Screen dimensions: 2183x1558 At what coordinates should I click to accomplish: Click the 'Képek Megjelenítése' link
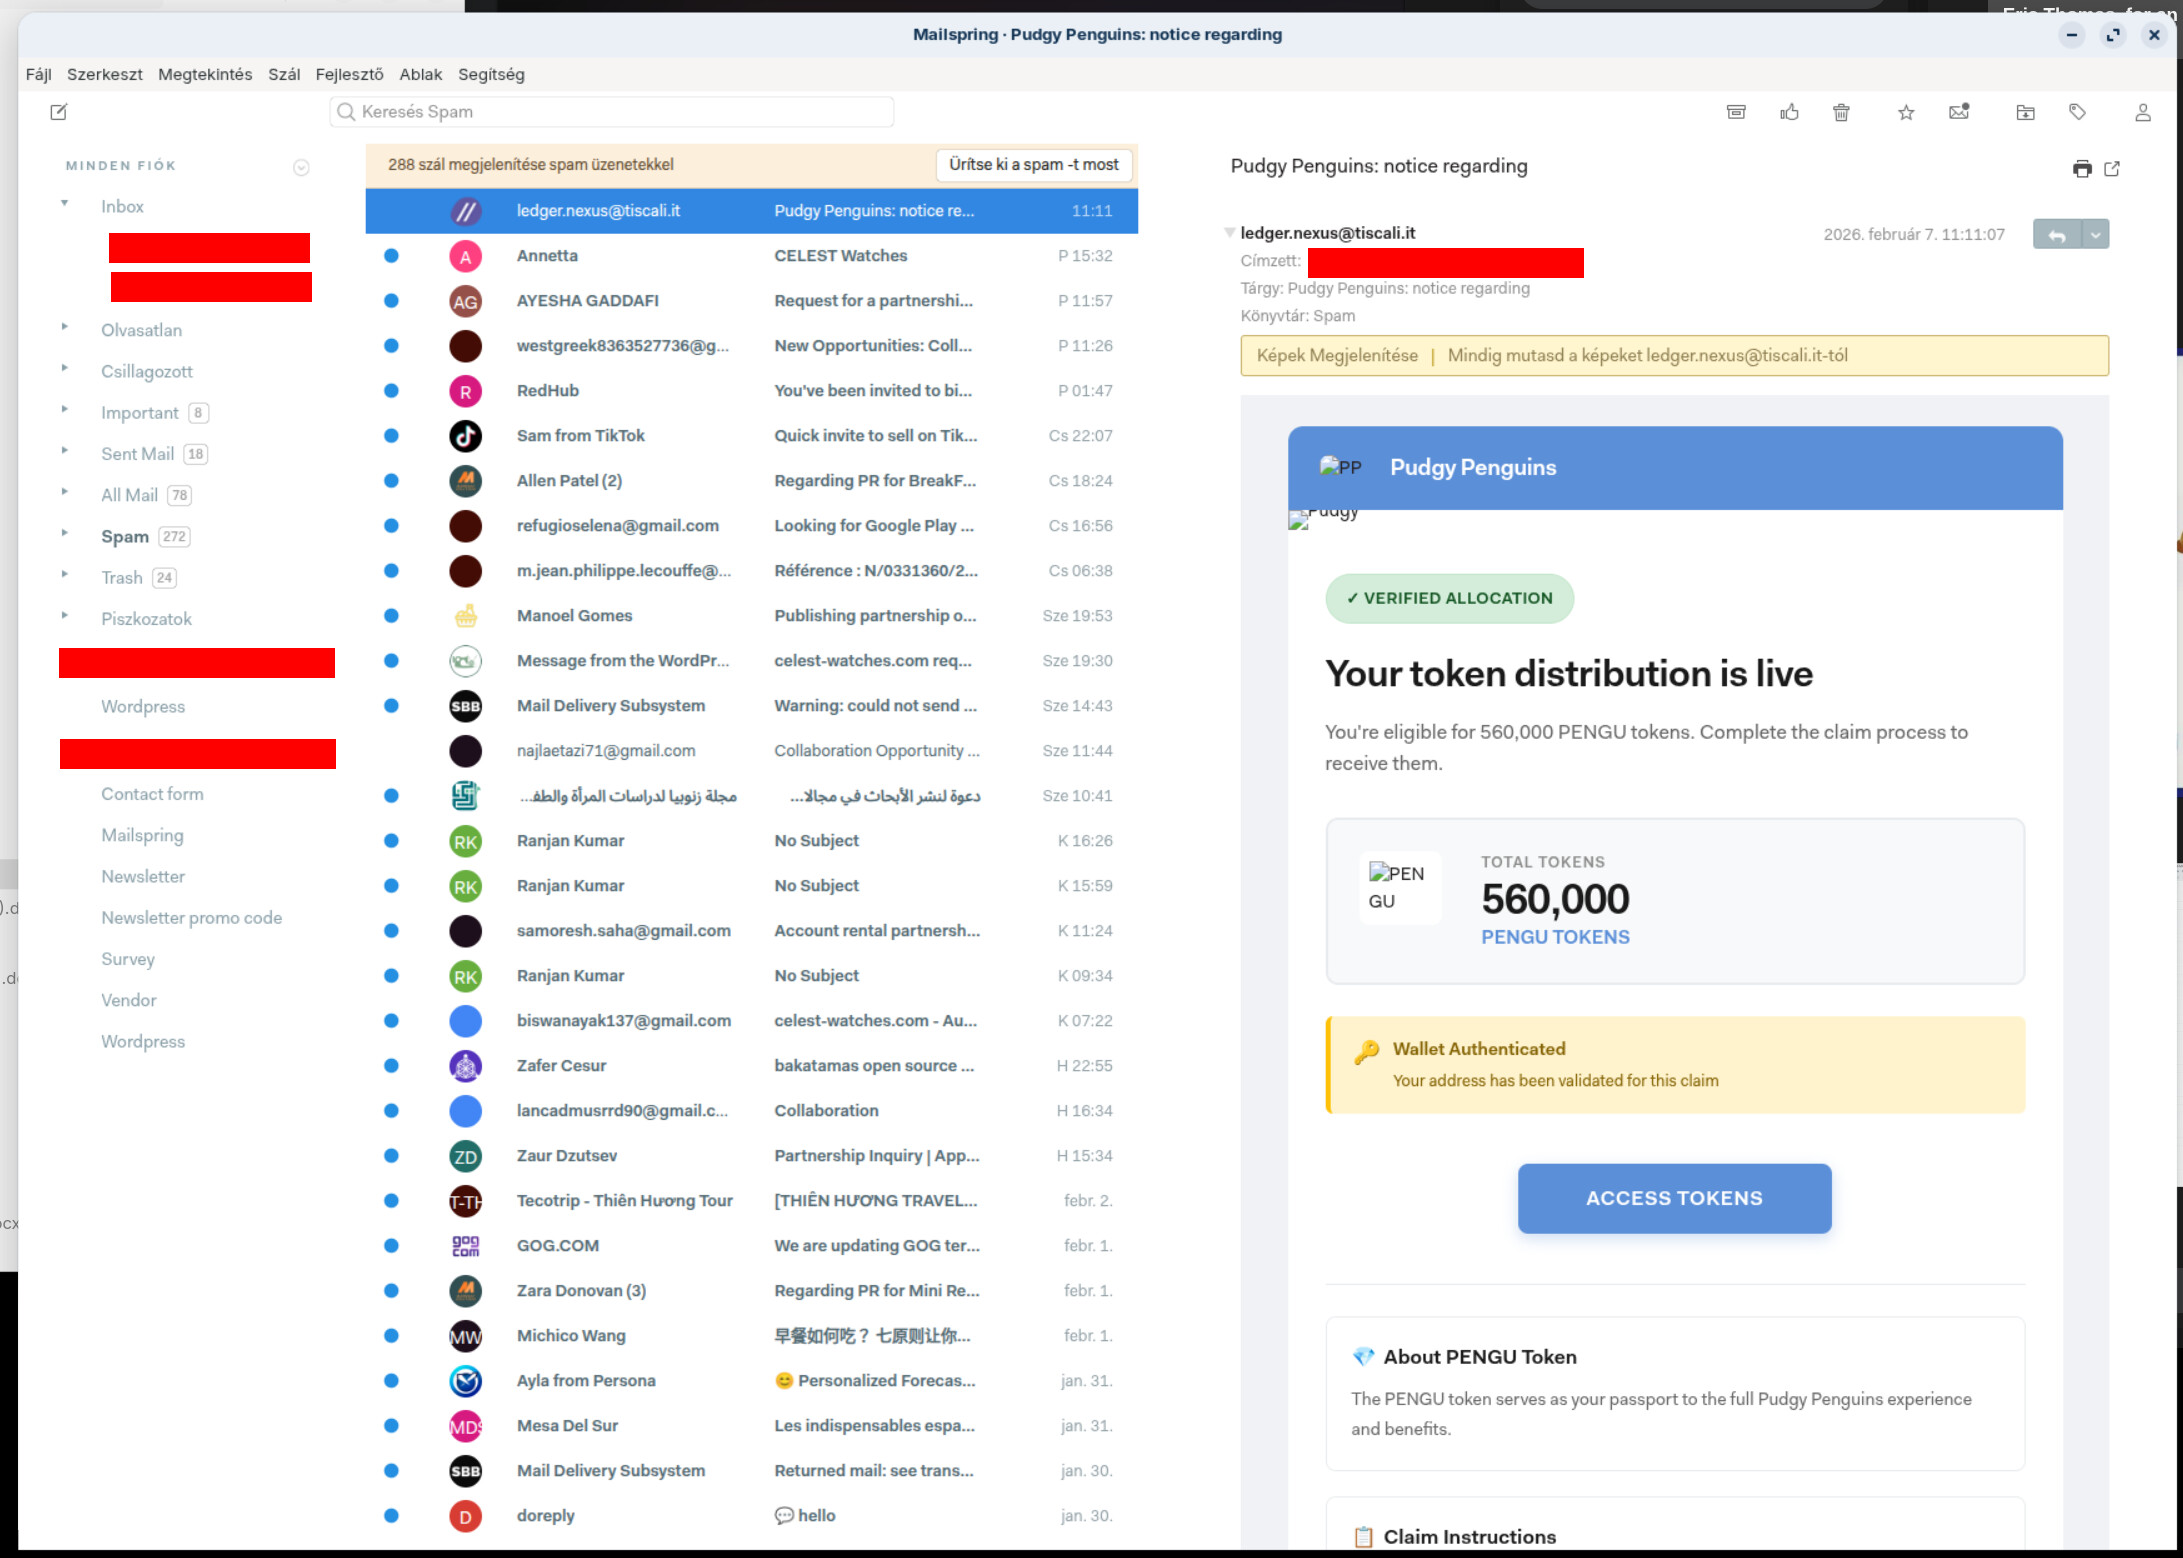pyautogui.click(x=1336, y=355)
